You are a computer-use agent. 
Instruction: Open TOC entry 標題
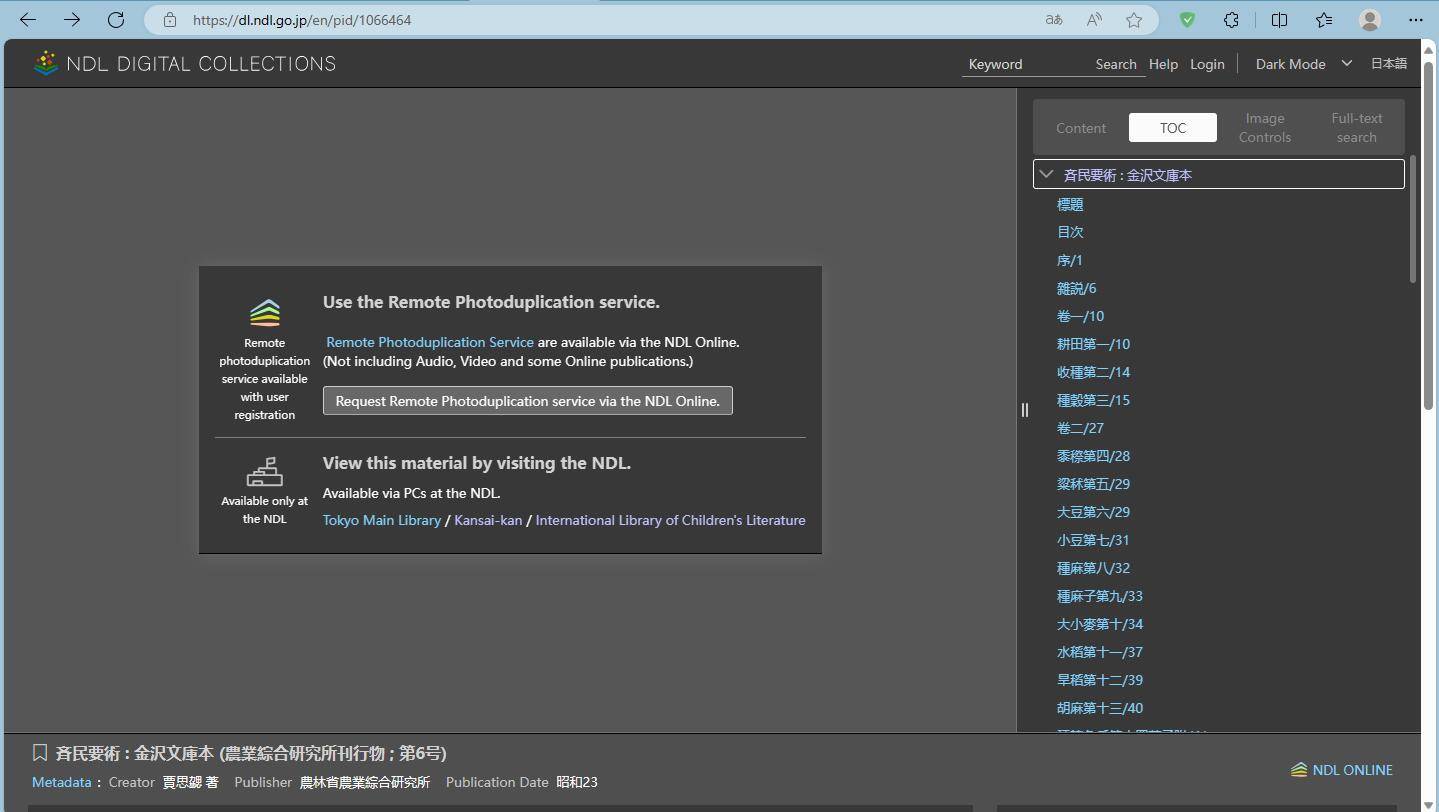click(1070, 204)
